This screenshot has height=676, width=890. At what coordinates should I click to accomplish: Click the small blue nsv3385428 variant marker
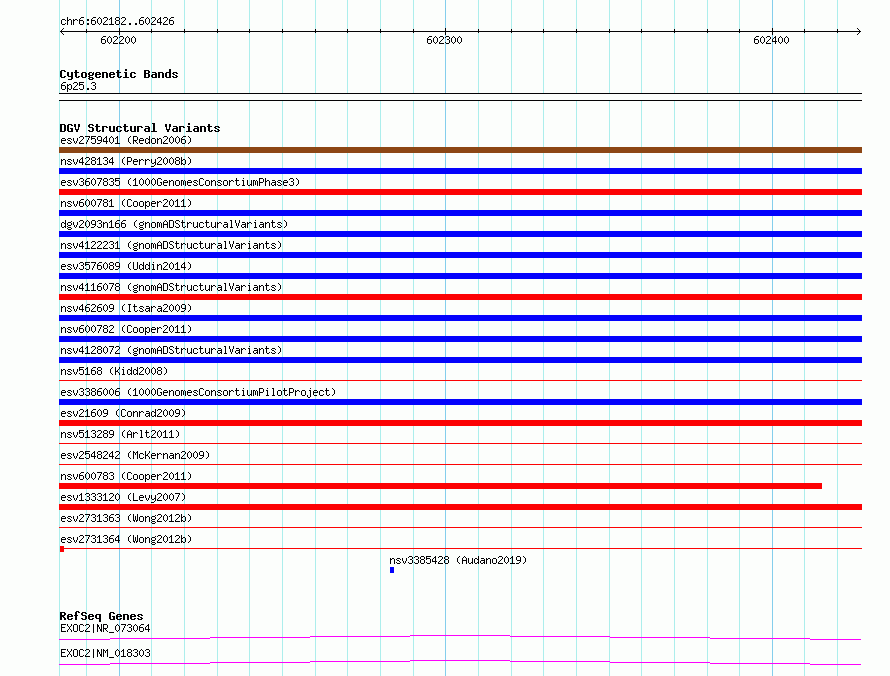pyautogui.click(x=392, y=570)
